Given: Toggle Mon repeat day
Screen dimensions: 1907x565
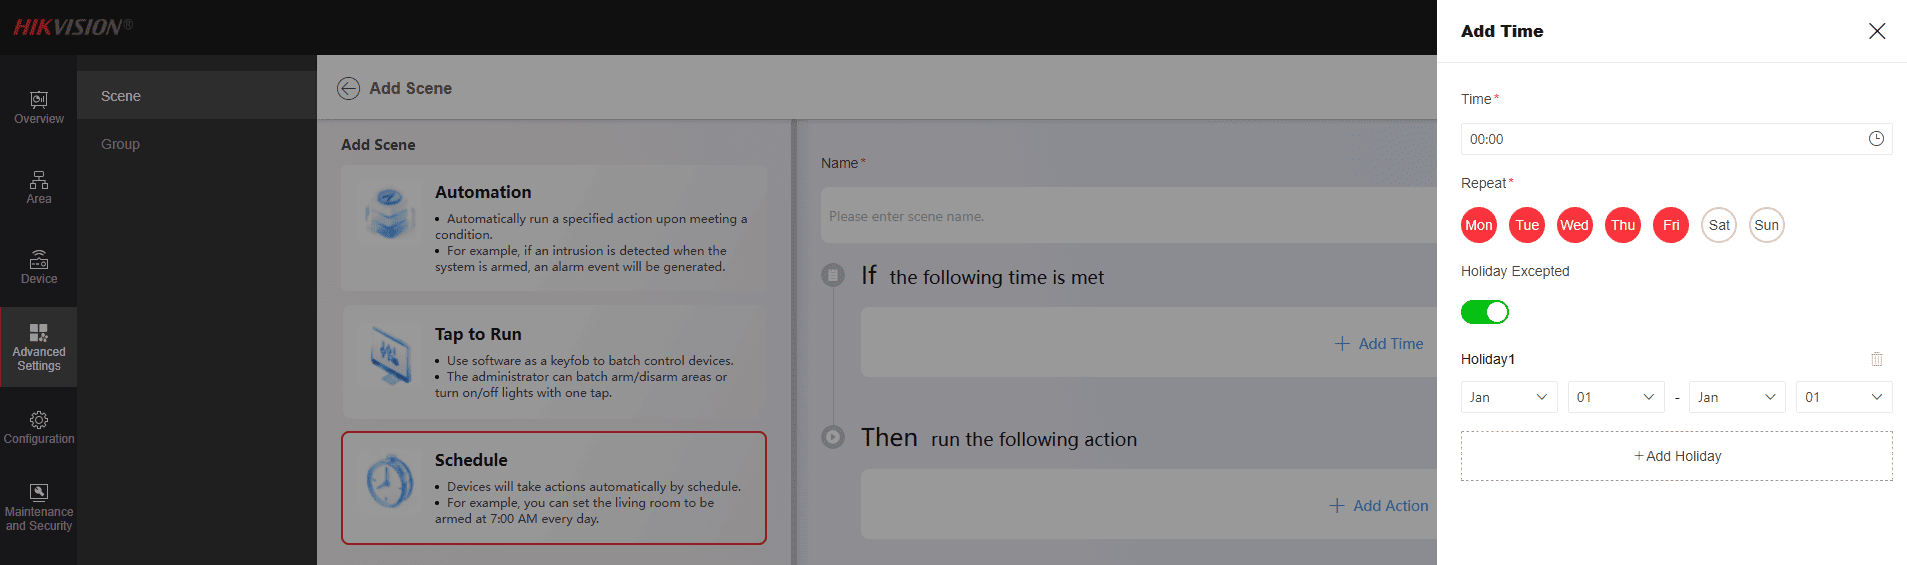Looking at the screenshot, I should [1479, 225].
